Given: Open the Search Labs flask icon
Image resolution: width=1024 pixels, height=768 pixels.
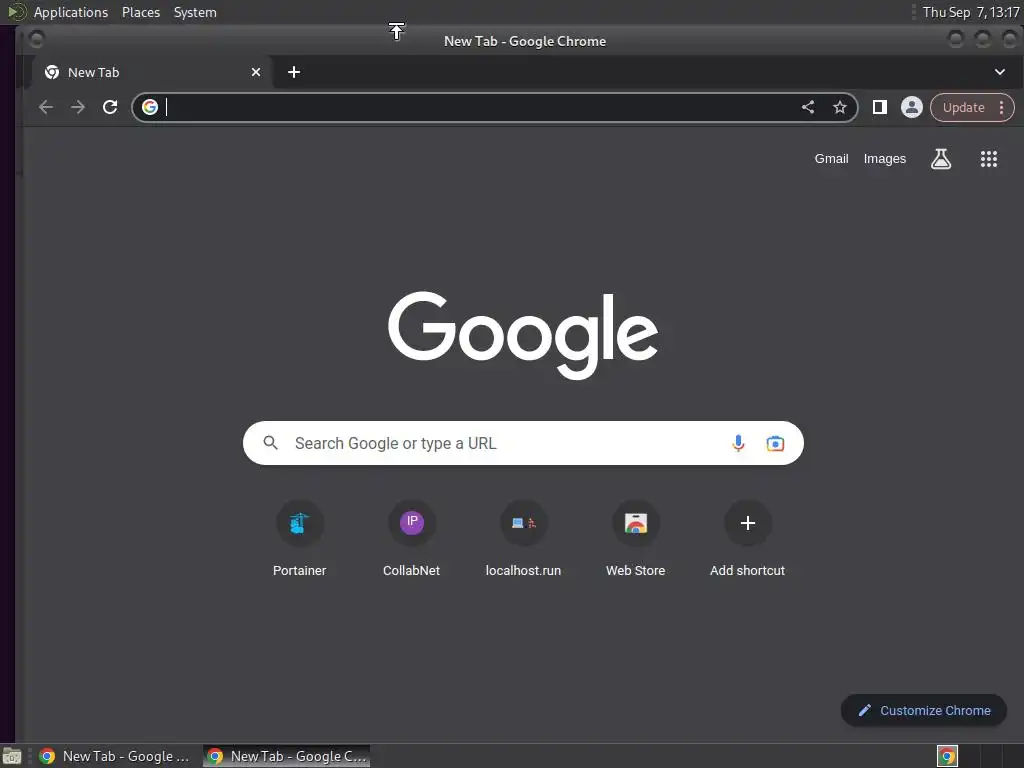Looking at the screenshot, I should click(940, 159).
